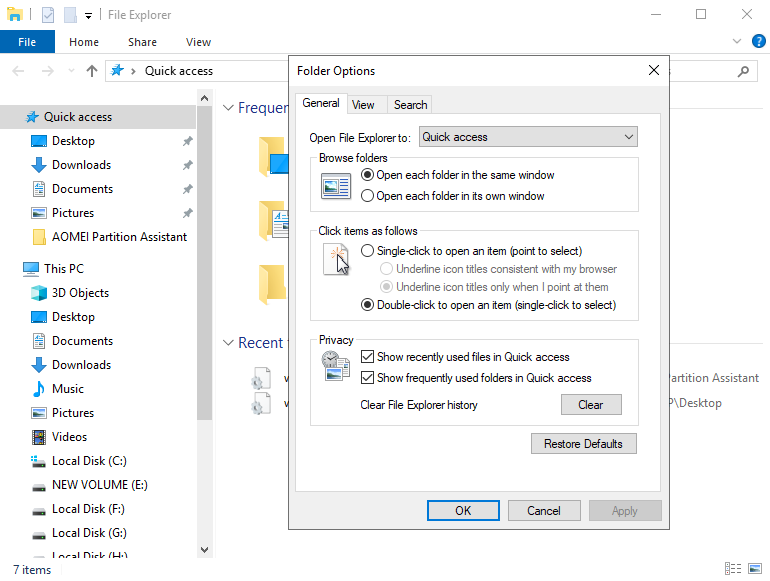Collapse the Recent files group chevron

click(228, 343)
